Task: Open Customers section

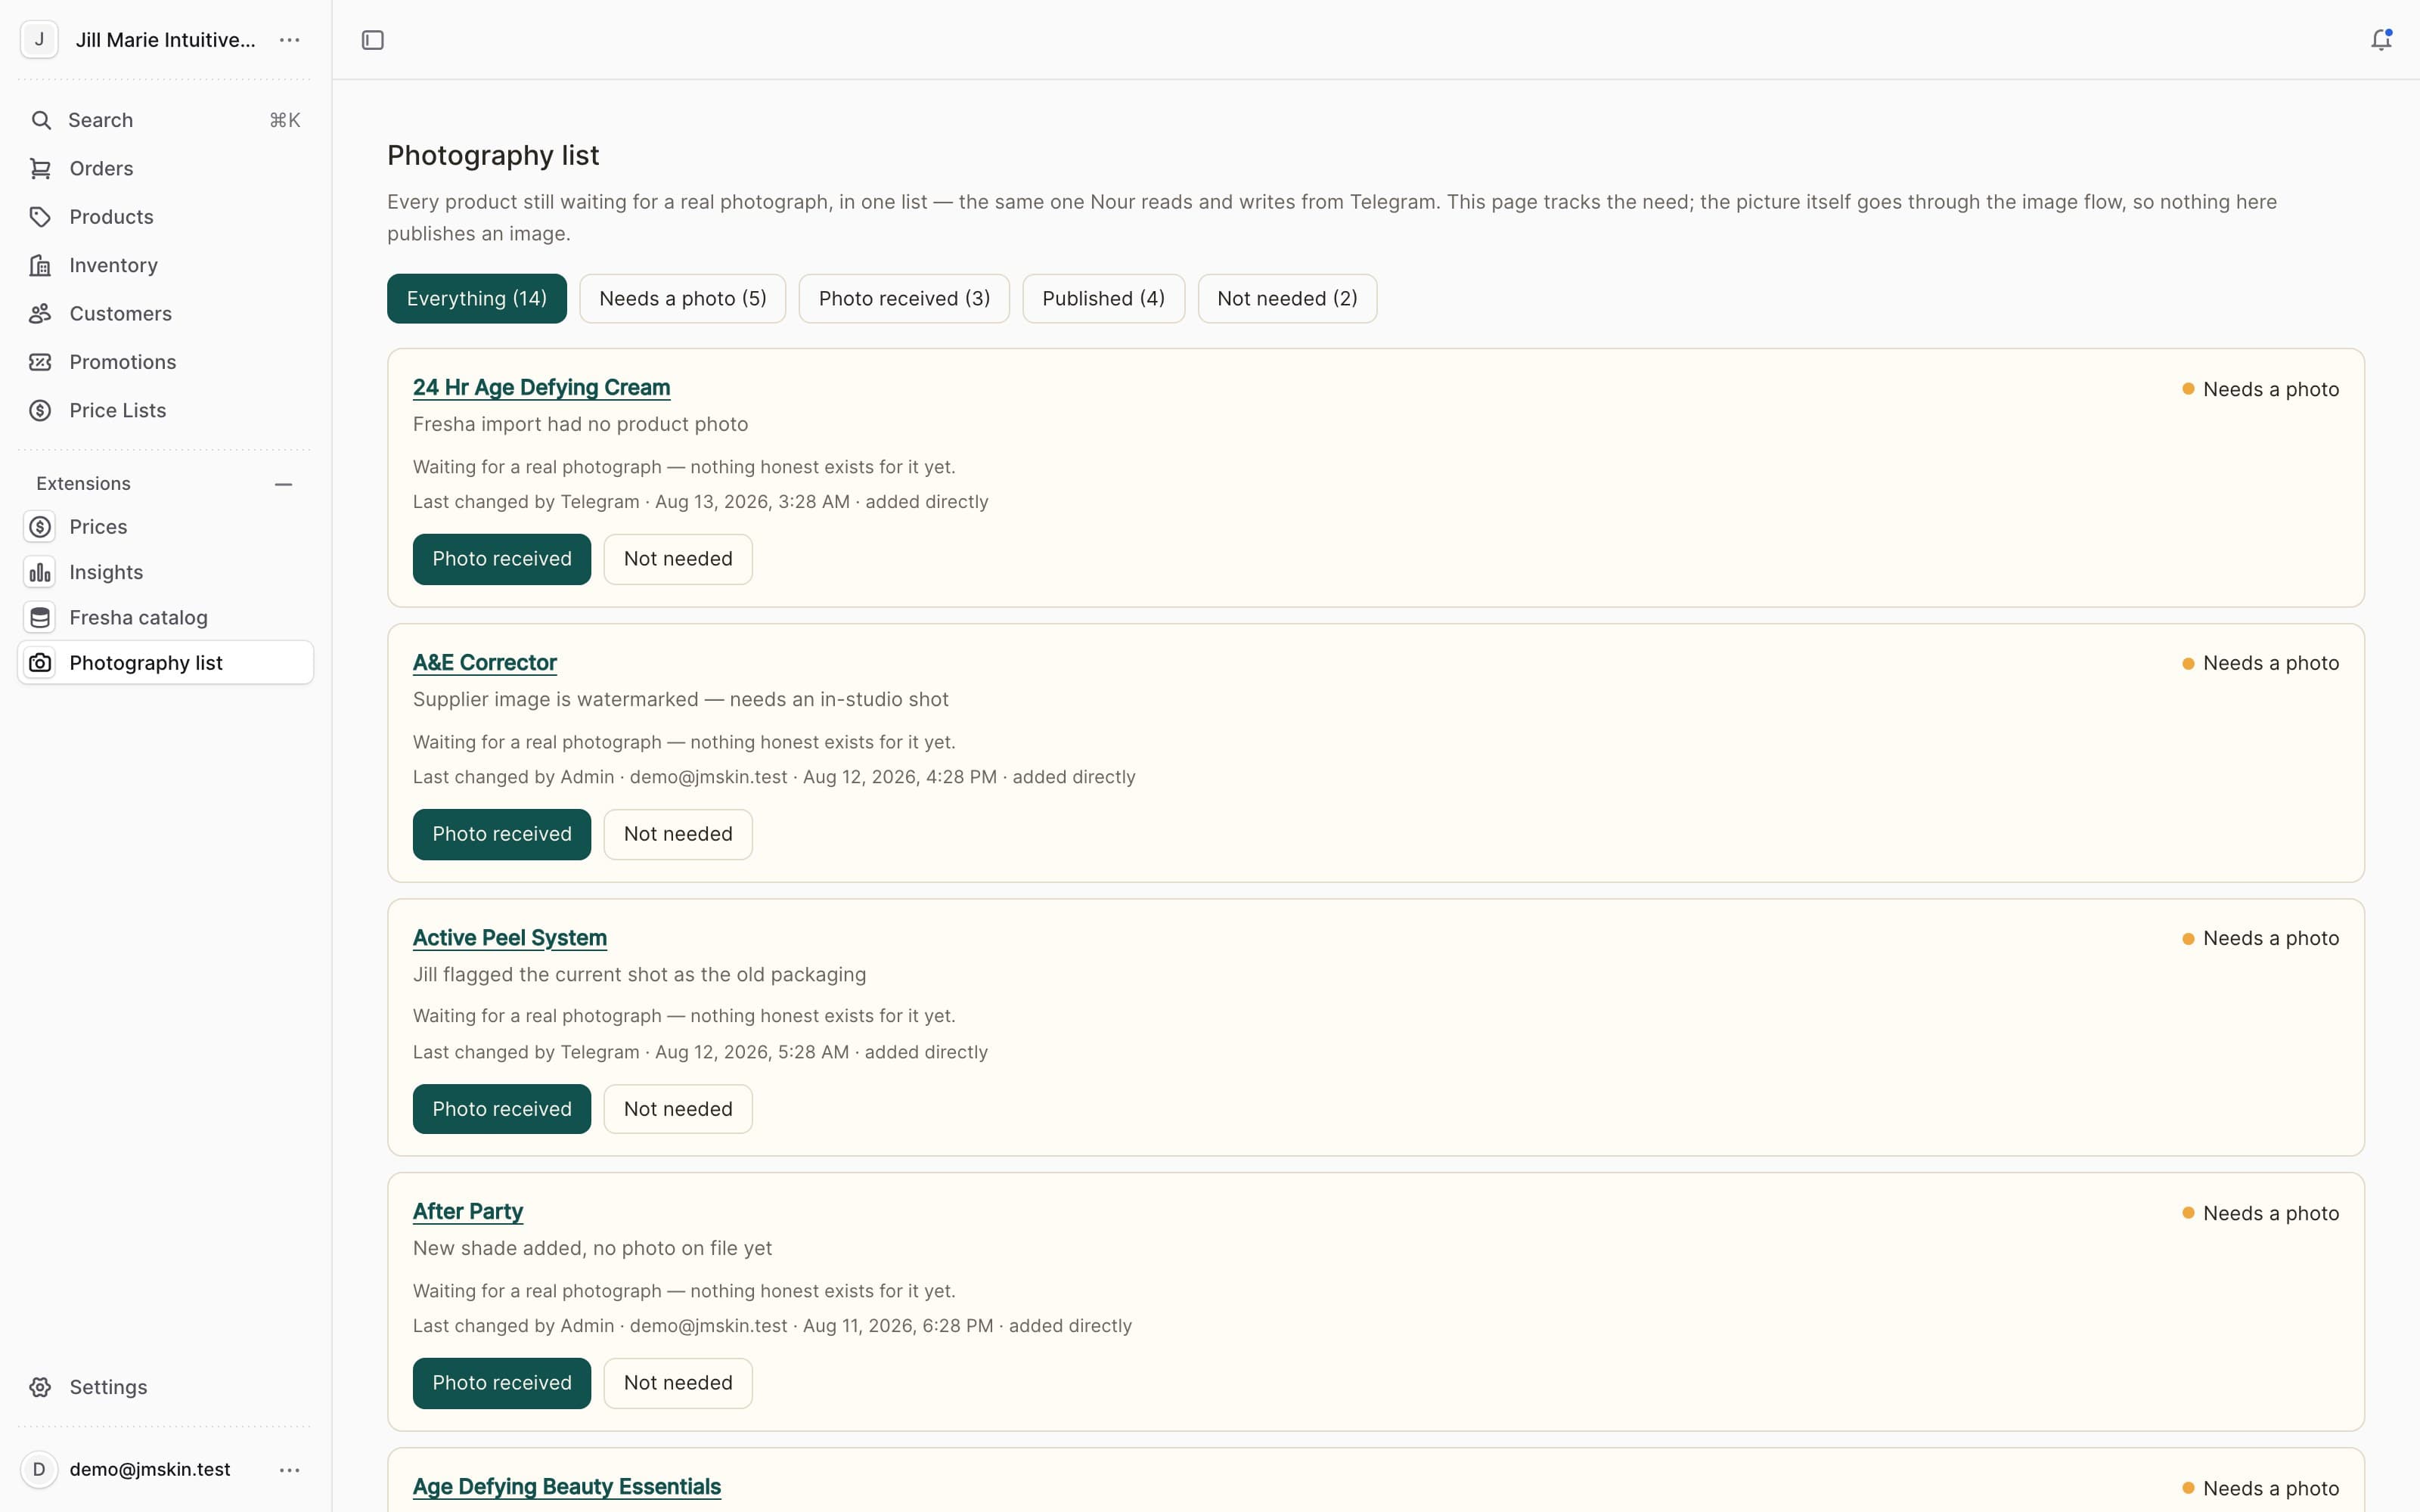Action: [120, 314]
